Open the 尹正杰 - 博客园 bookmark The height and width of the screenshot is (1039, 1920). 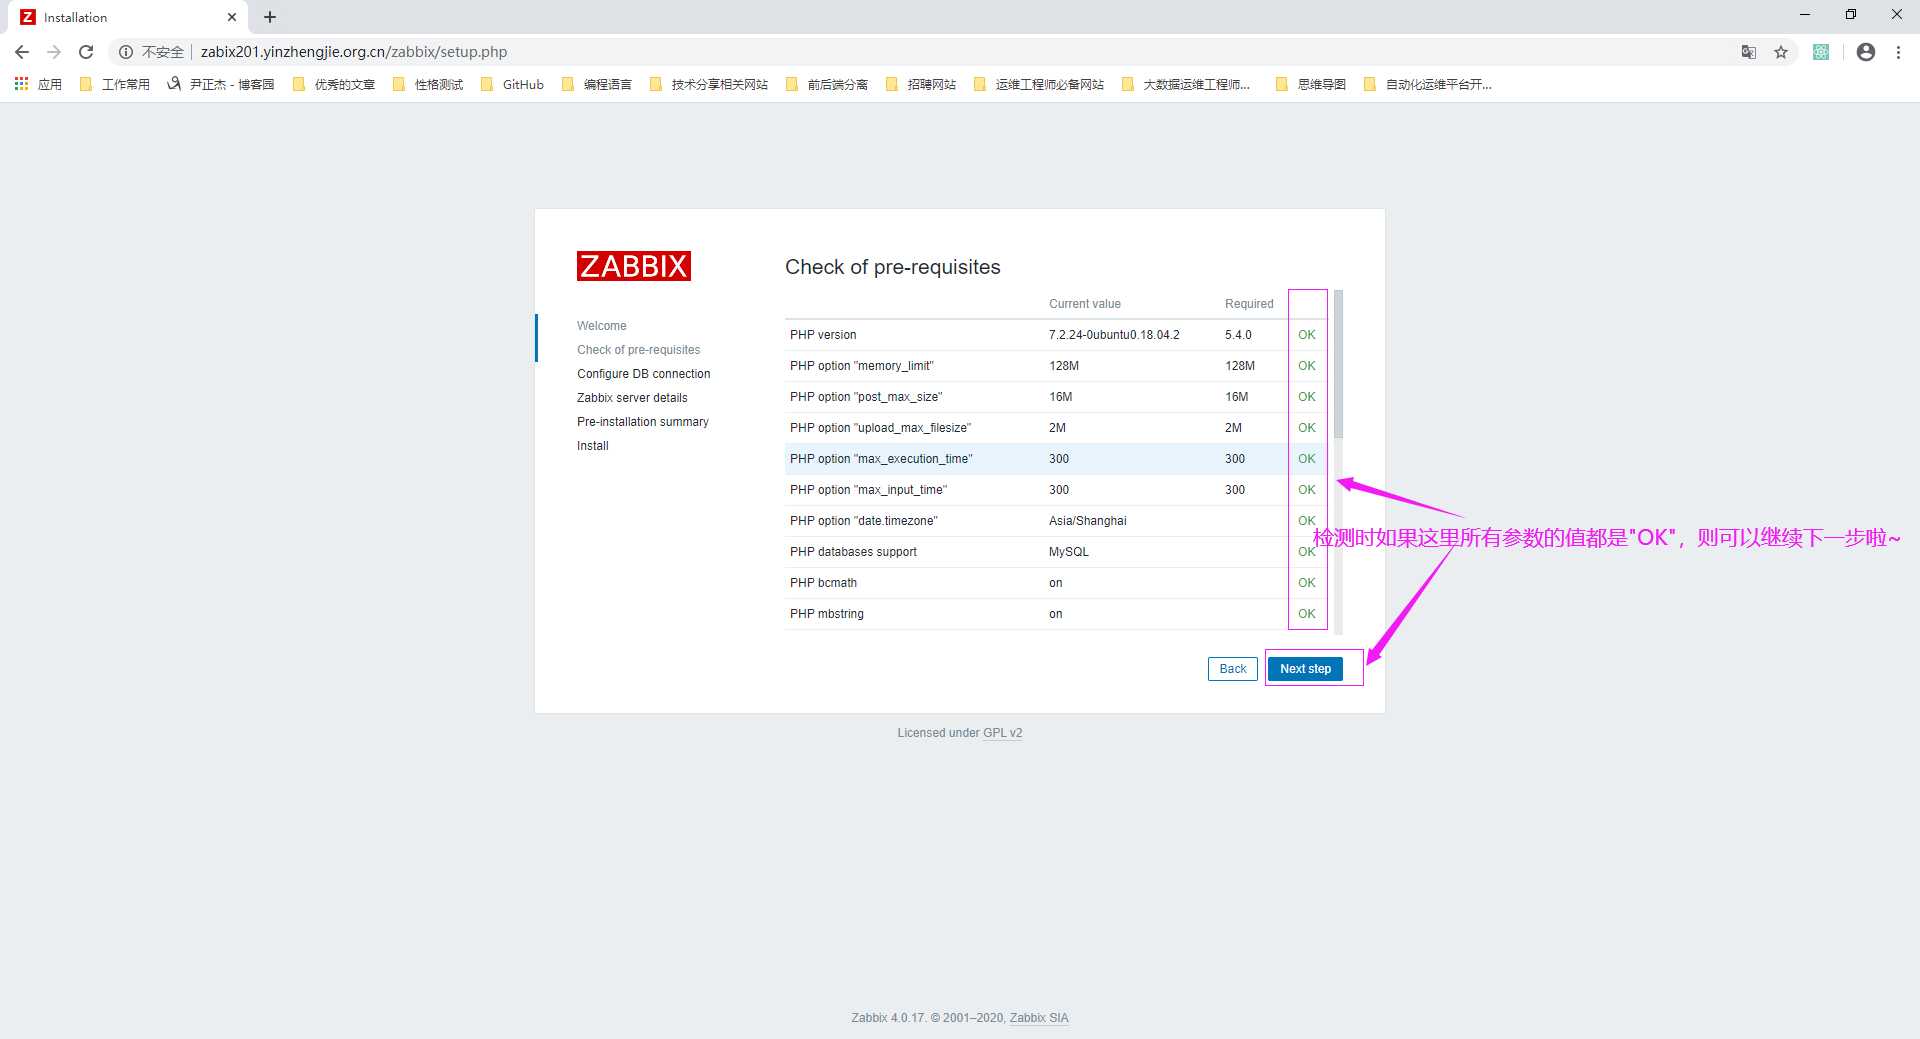click(221, 84)
